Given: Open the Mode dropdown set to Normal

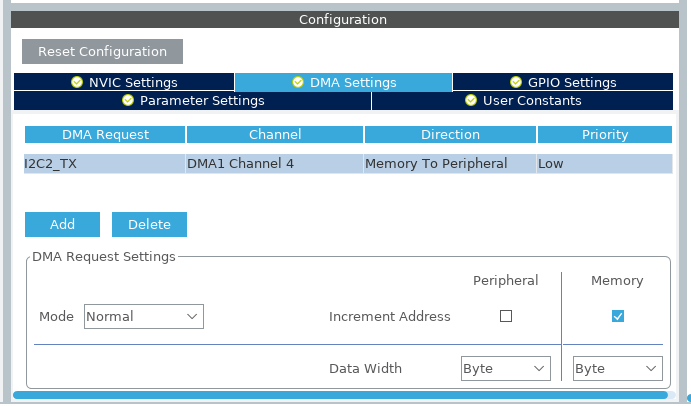Looking at the screenshot, I should coord(144,317).
